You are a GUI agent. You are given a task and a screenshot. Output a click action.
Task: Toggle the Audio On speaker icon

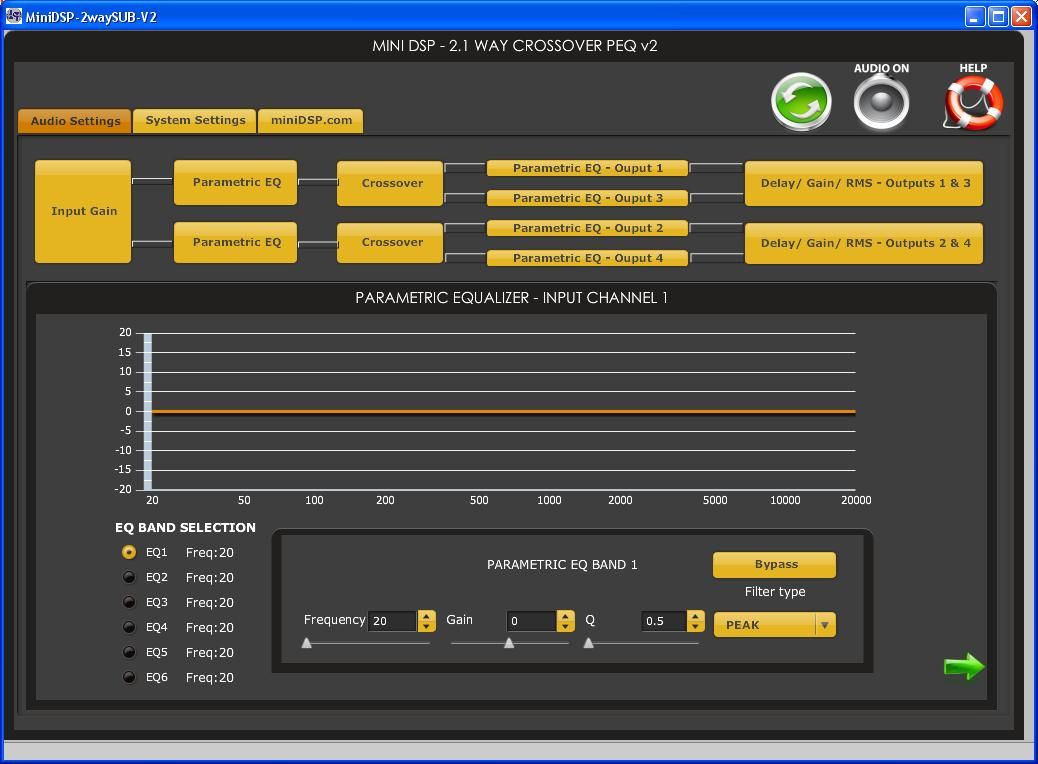point(881,102)
